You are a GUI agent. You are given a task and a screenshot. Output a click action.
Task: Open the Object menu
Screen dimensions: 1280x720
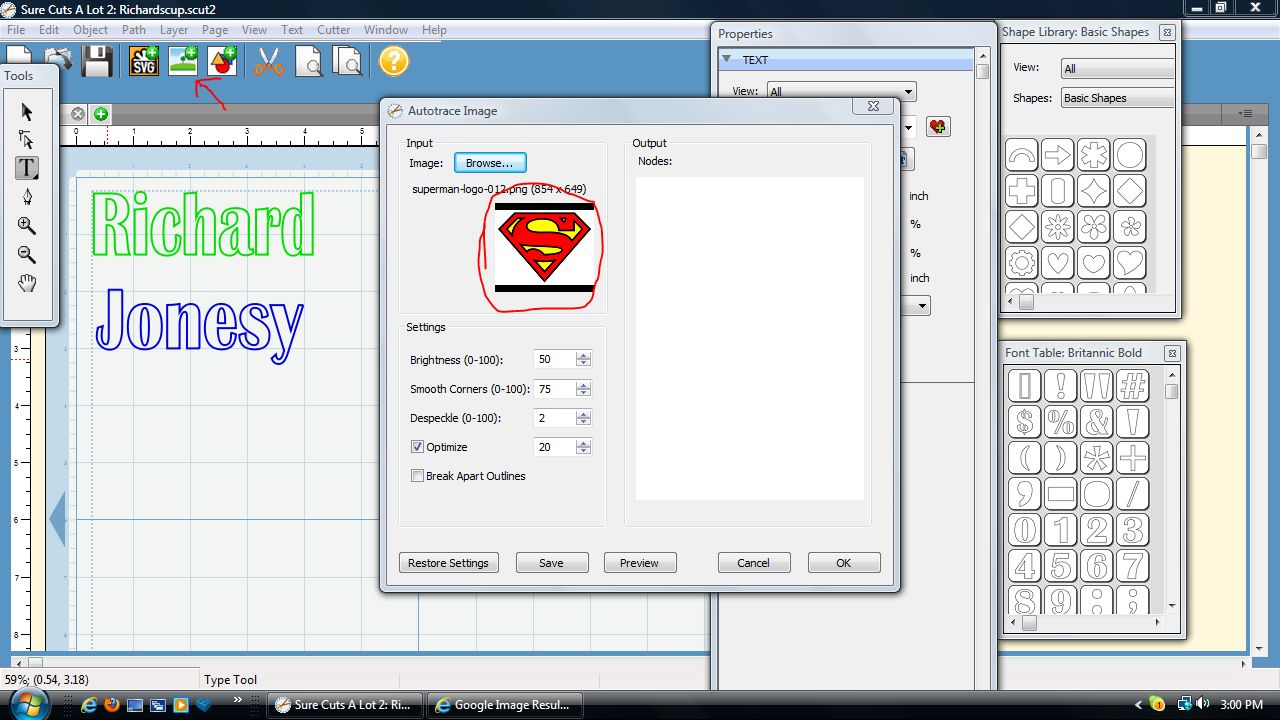tap(90, 30)
